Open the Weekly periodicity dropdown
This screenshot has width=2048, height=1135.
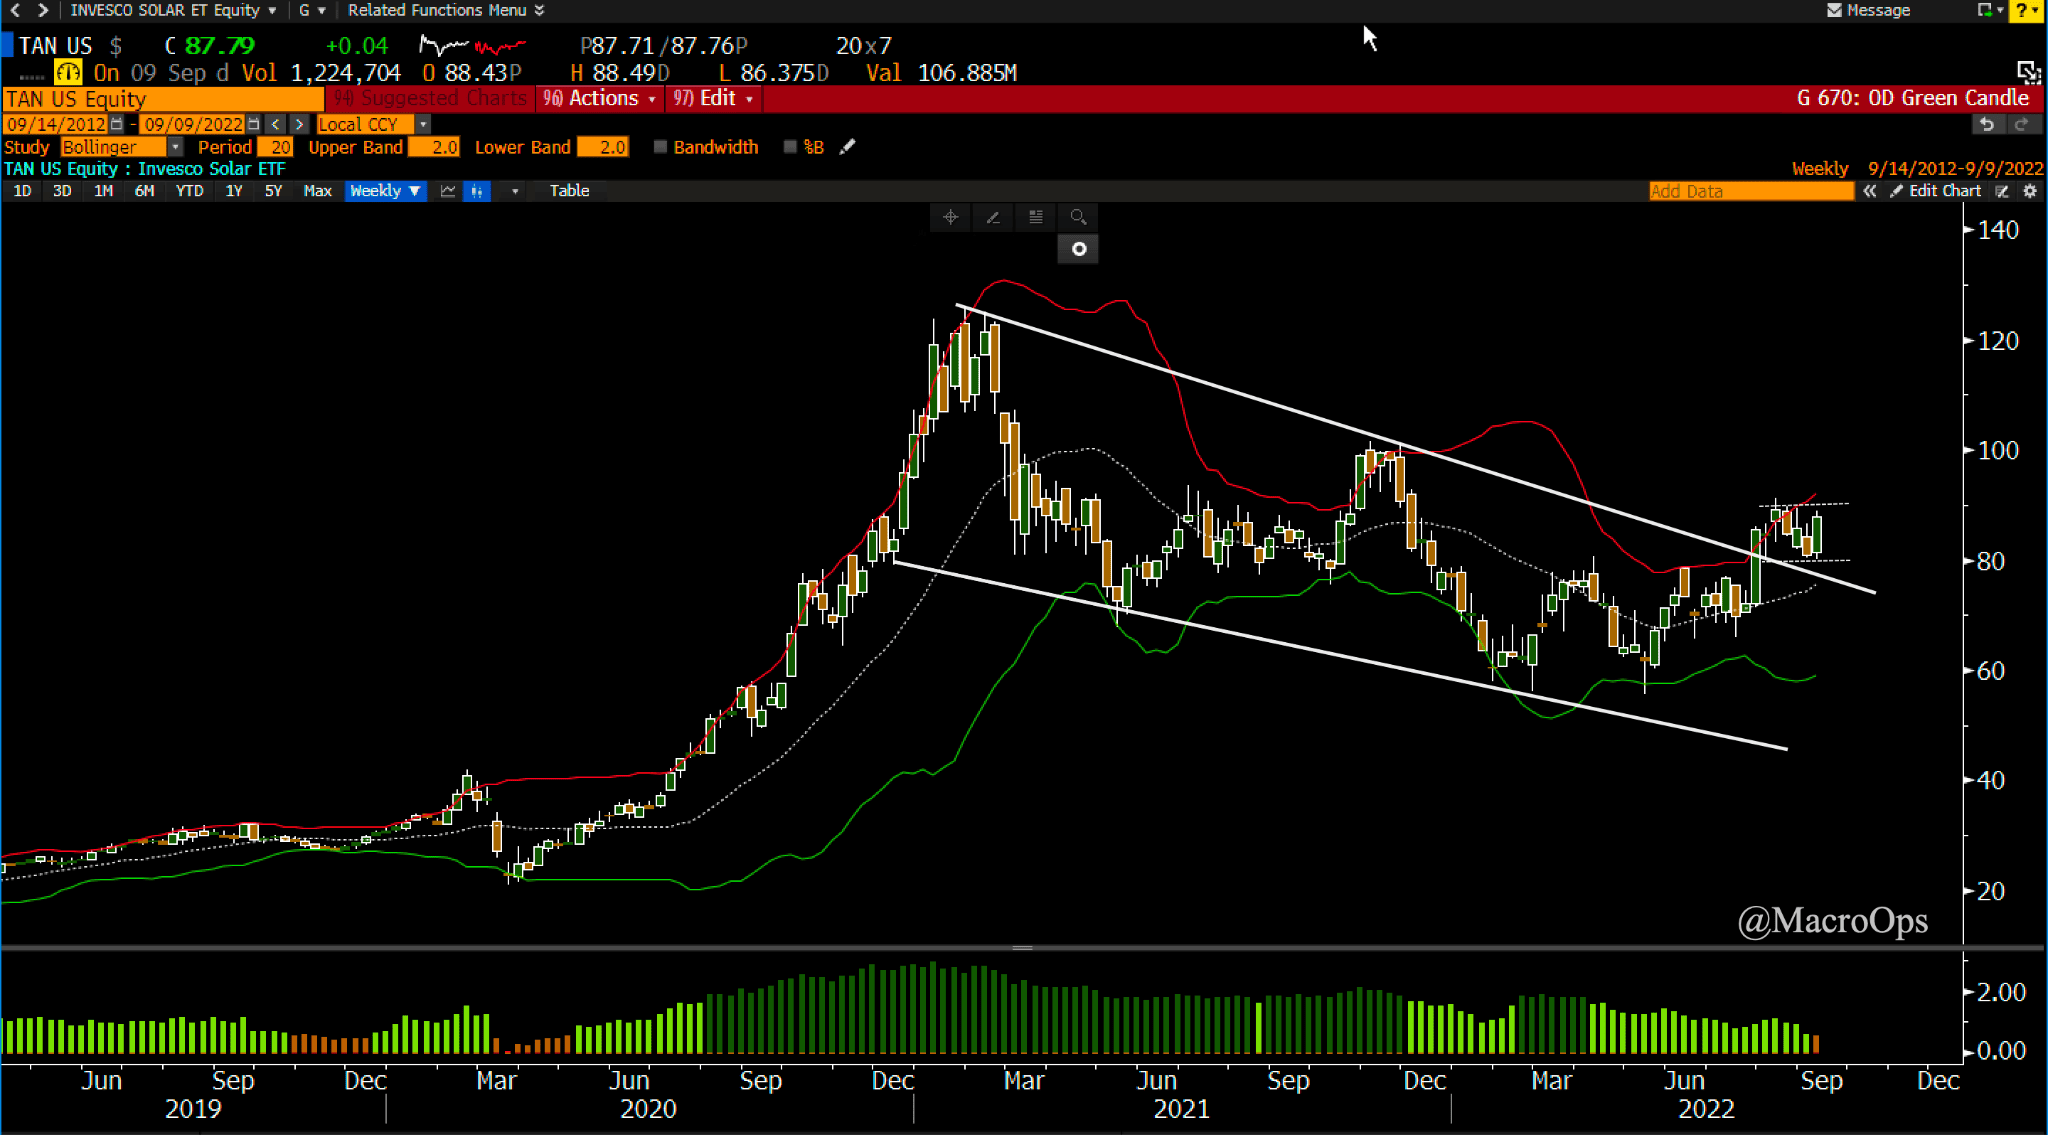[x=385, y=191]
